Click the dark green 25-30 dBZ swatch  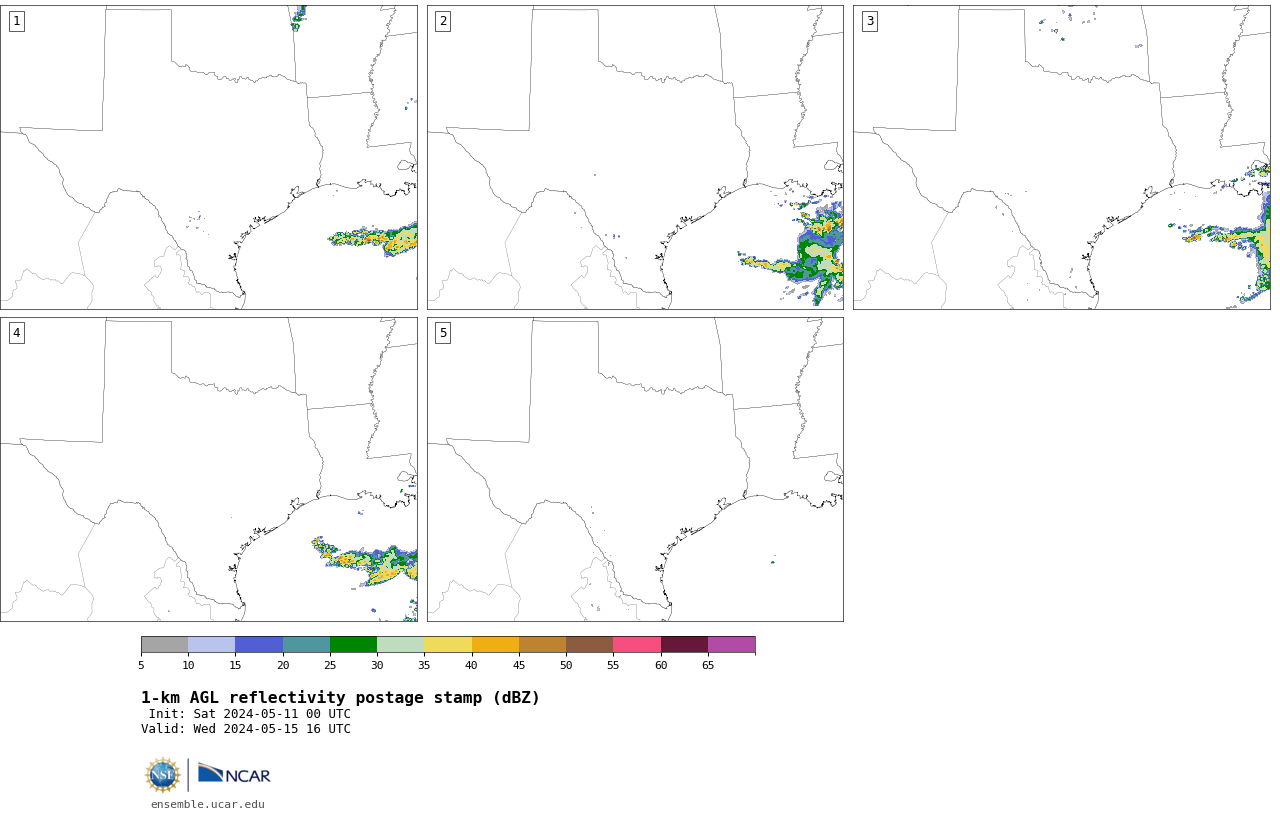coord(353,644)
